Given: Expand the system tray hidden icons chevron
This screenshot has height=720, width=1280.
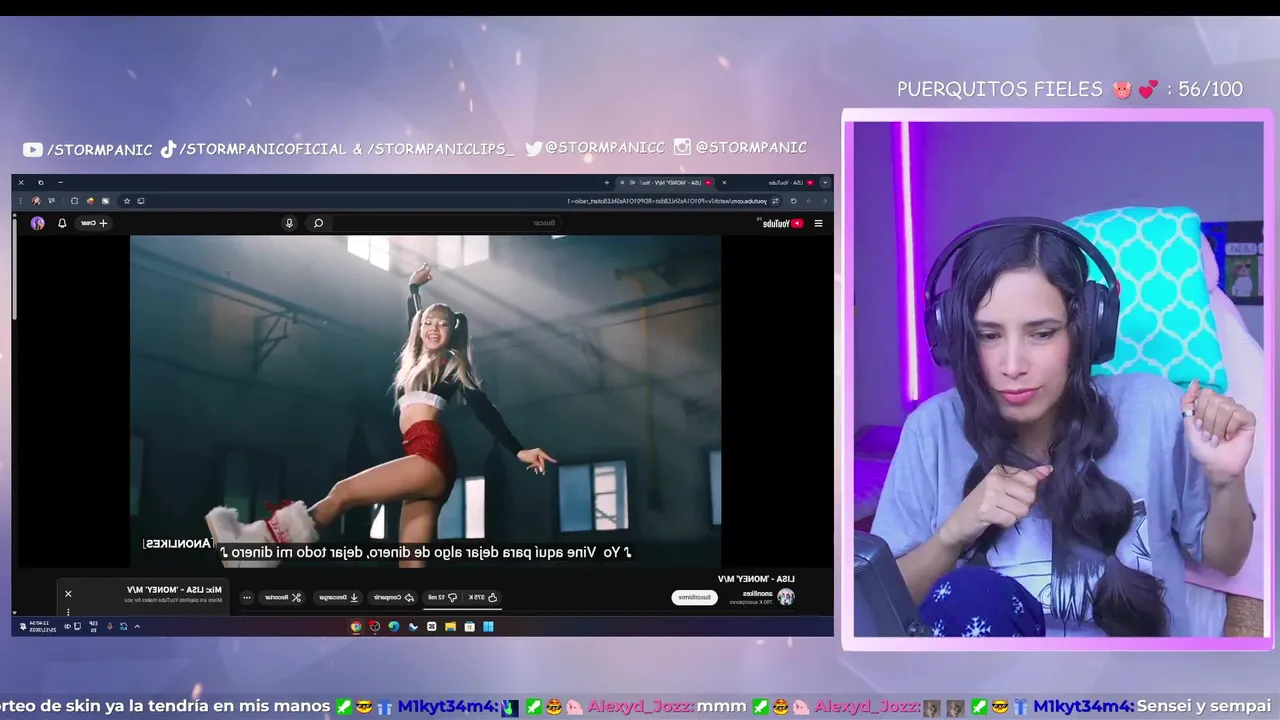Looking at the screenshot, I should tap(137, 626).
